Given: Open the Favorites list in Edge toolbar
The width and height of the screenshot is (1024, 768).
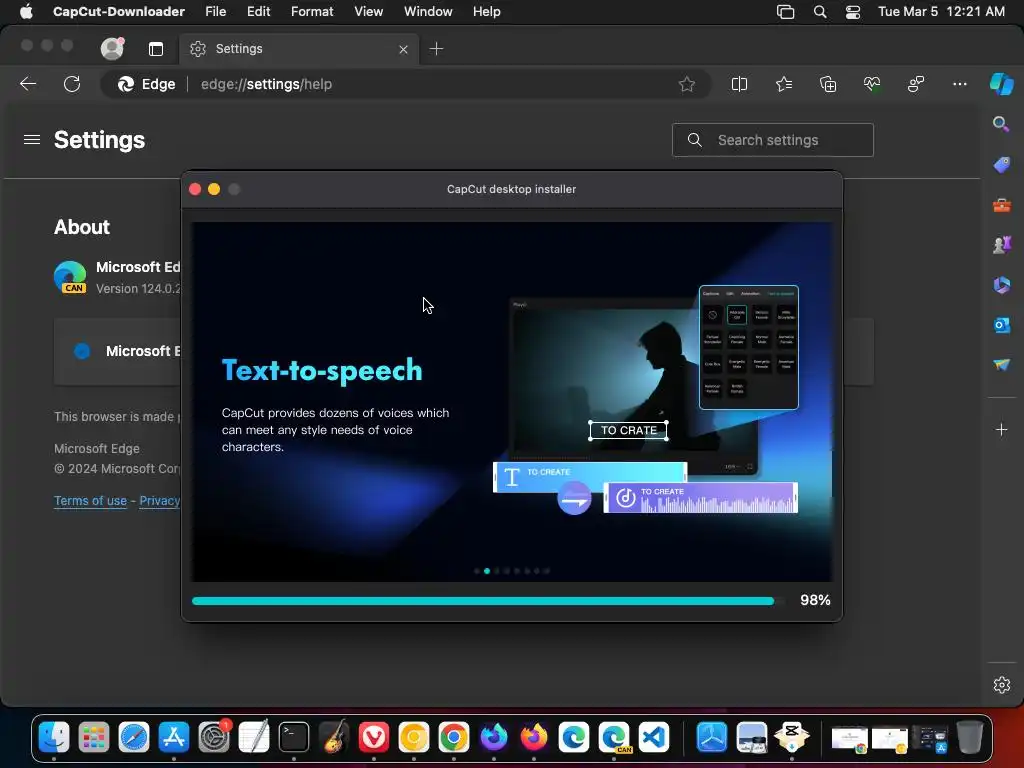Looking at the screenshot, I should tap(784, 84).
